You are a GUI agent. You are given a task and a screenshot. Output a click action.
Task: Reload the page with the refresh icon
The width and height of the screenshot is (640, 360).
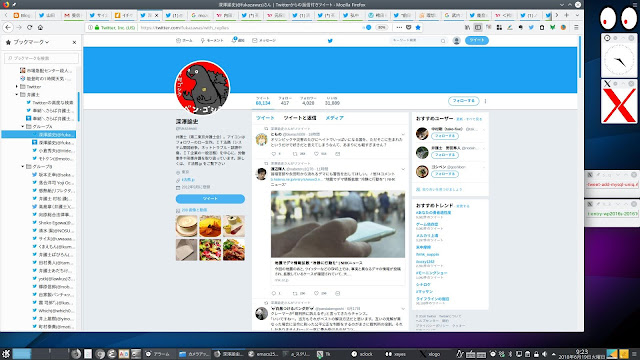29,27
